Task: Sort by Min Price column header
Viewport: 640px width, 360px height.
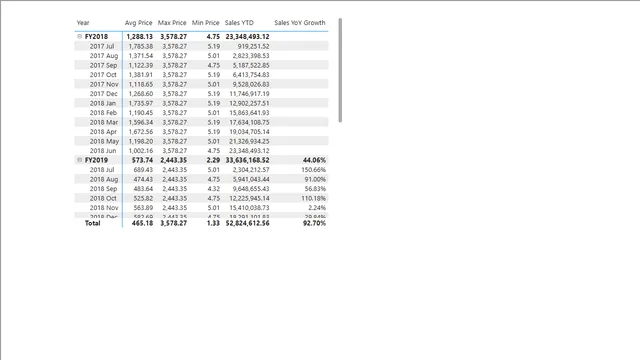Action: coord(206,23)
